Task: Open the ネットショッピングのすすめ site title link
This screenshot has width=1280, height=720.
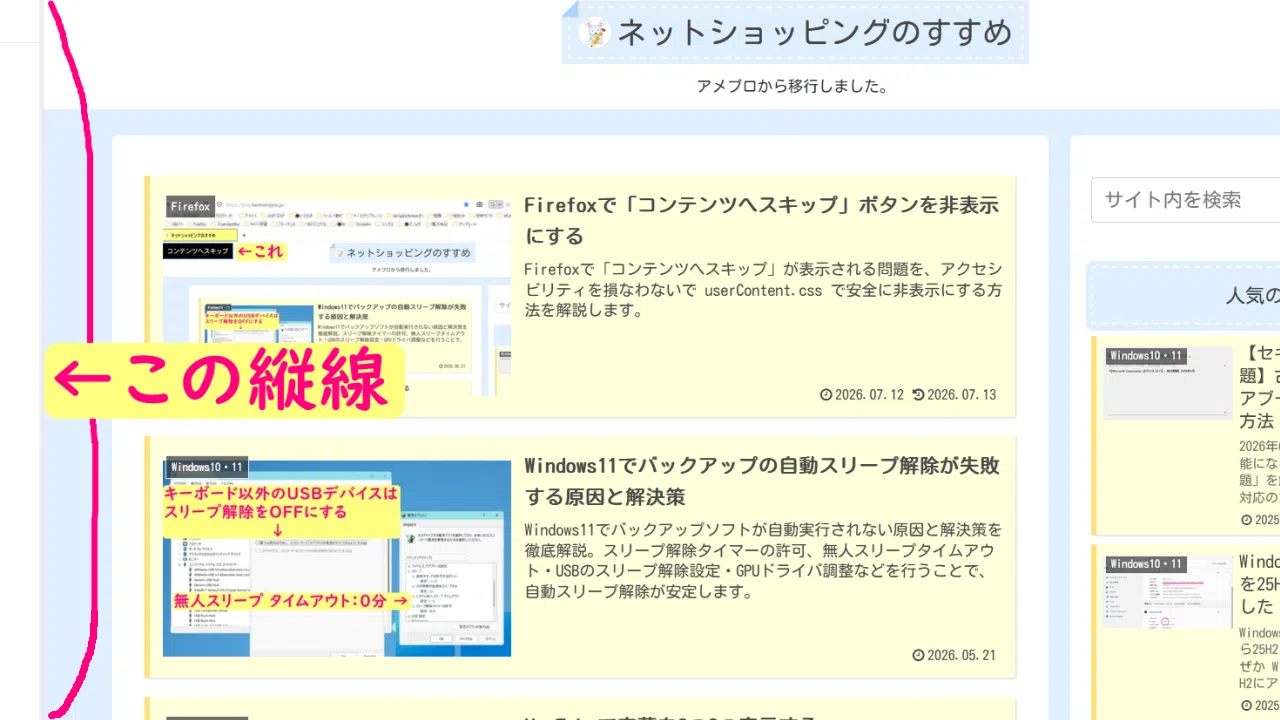Action: (x=815, y=33)
